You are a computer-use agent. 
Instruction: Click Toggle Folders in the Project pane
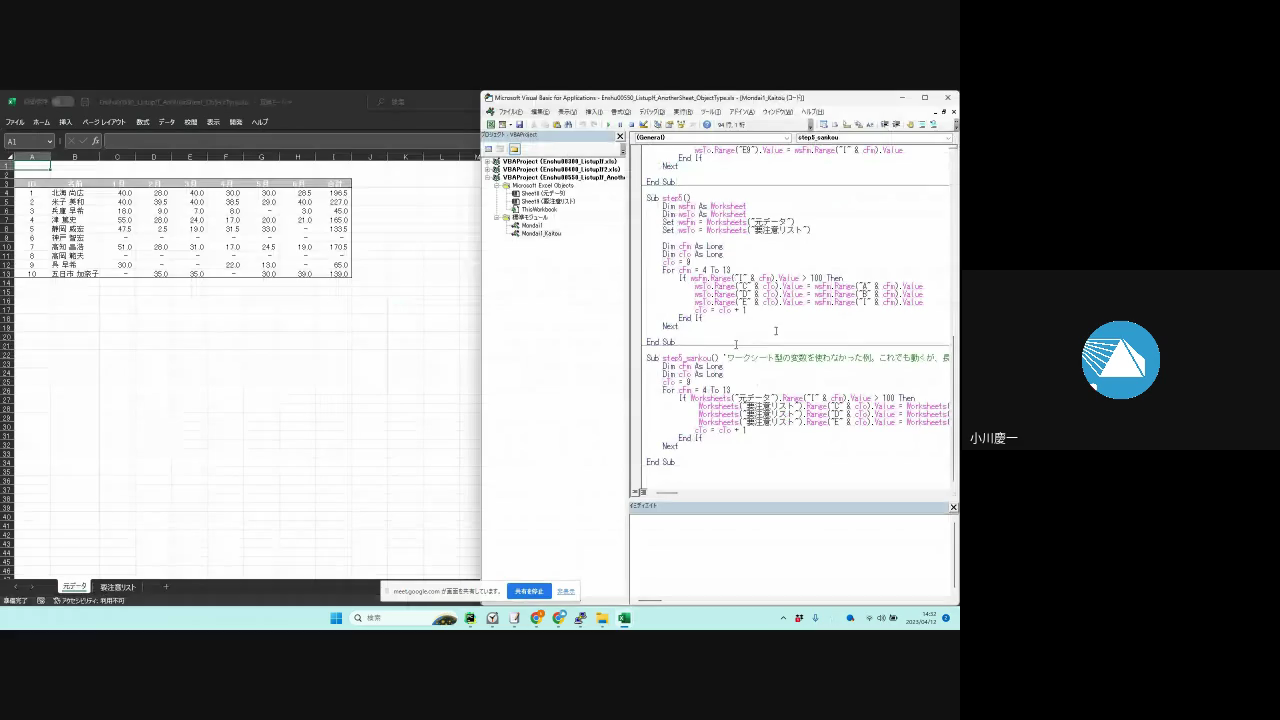(514, 149)
